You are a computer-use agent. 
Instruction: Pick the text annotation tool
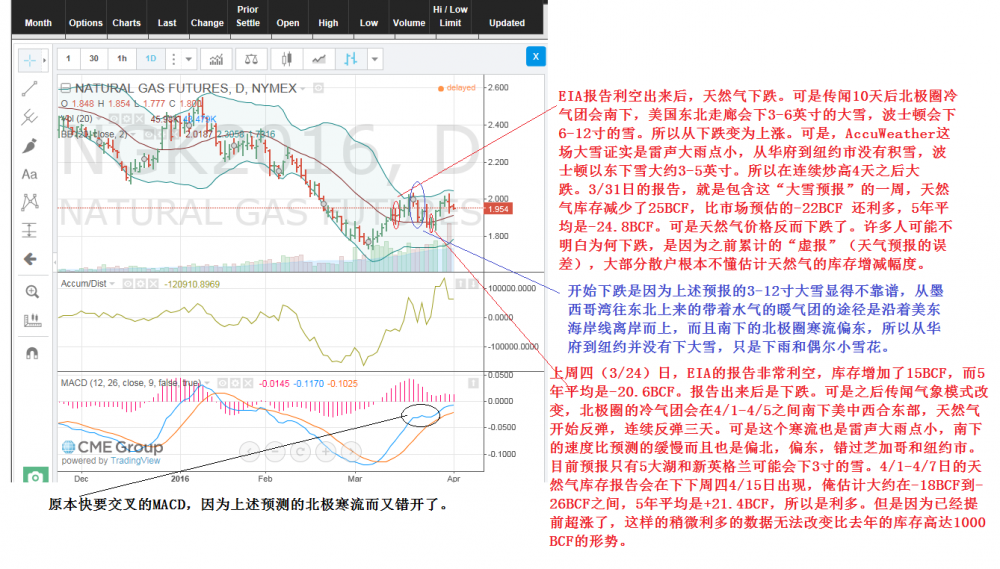pos(31,174)
